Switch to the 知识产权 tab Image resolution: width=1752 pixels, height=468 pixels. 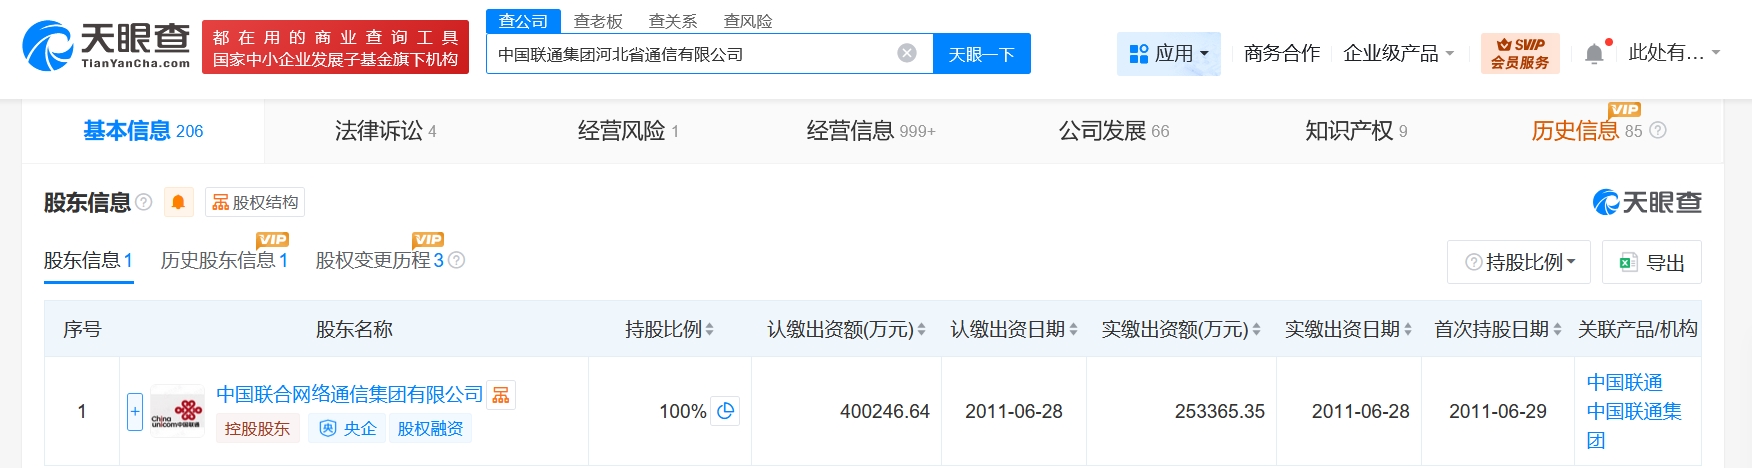coord(1355,131)
